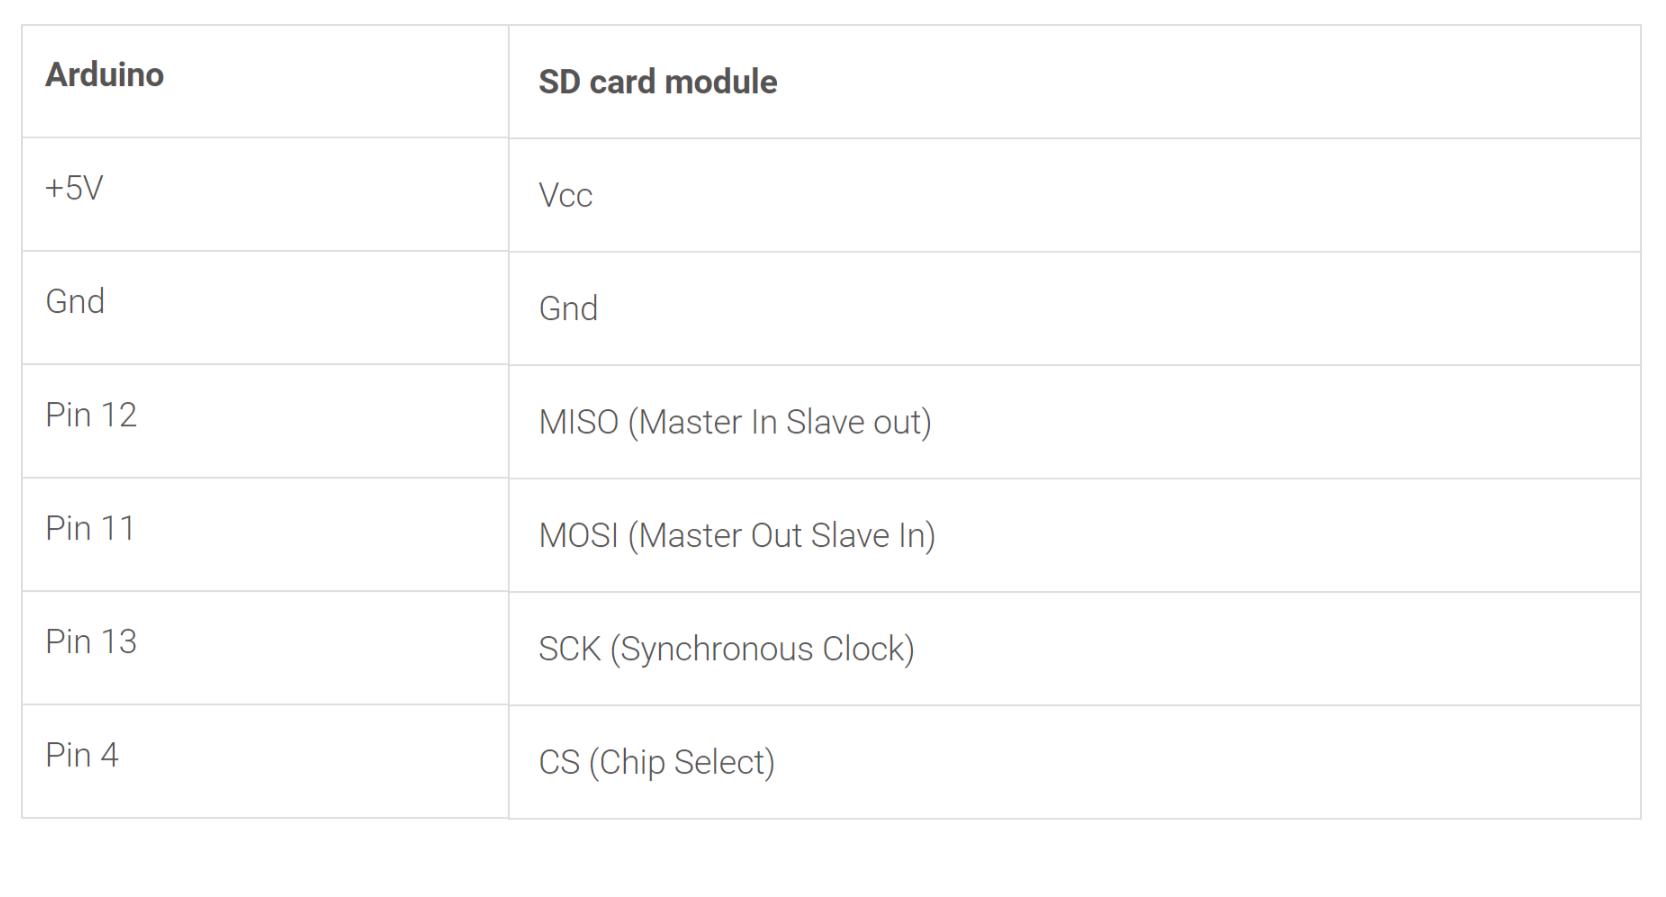Click the word "module" in the header
Image resolution: width=1666 pixels, height=897 pixels.
[x=720, y=82]
